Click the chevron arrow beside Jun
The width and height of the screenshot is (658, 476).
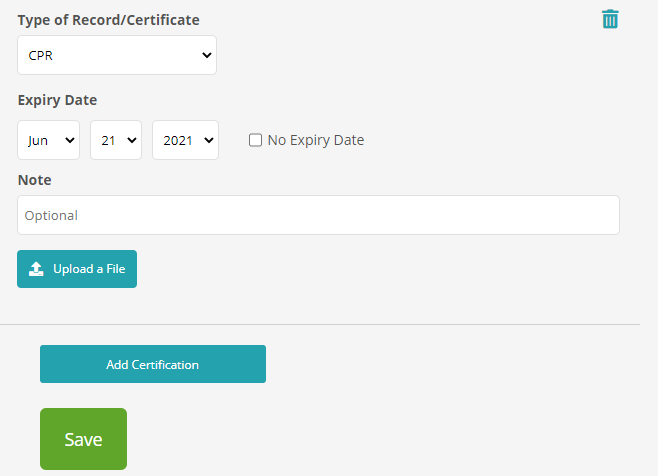pos(70,141)
